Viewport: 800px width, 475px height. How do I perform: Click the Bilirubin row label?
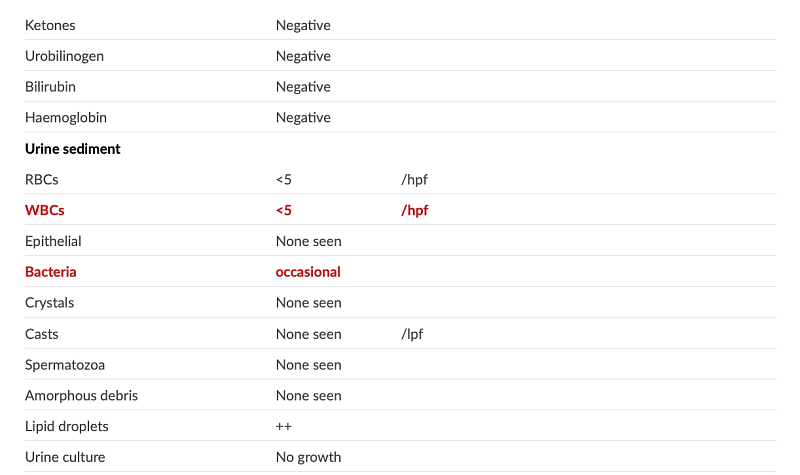pyautogui.click(x=51, y=87)
